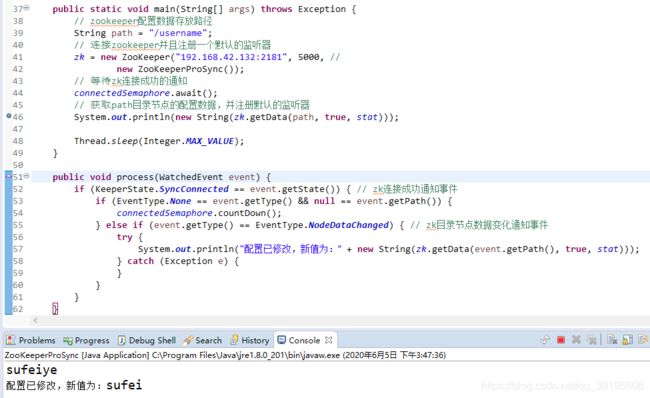Click "throws Exception" on line 37
Viewport: 650px width, 398px height.
[x=303, y=9]
